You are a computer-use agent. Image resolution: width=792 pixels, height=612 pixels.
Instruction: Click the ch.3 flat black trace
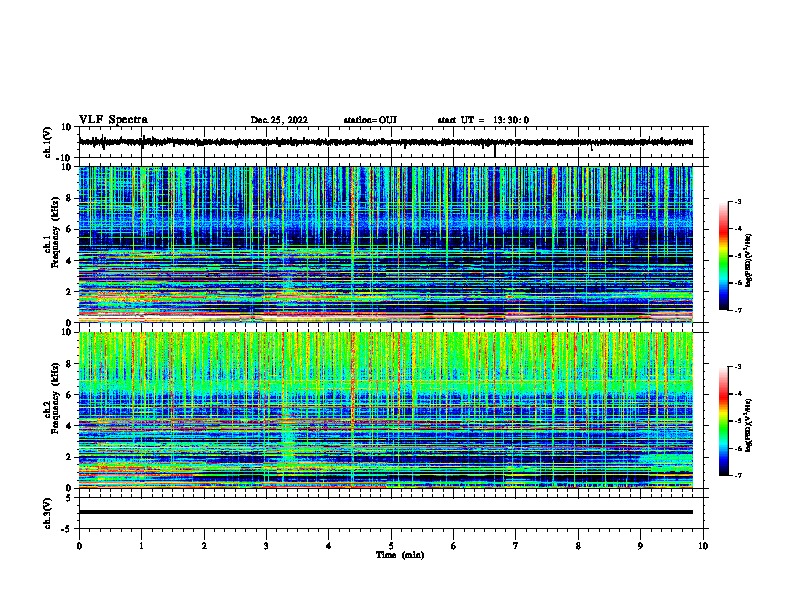click(x=385, y=512)
